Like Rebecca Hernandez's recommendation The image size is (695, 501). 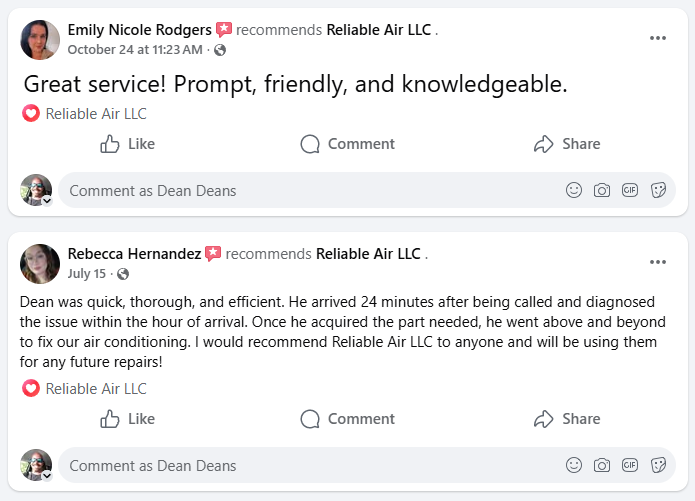tap(128, 419)
